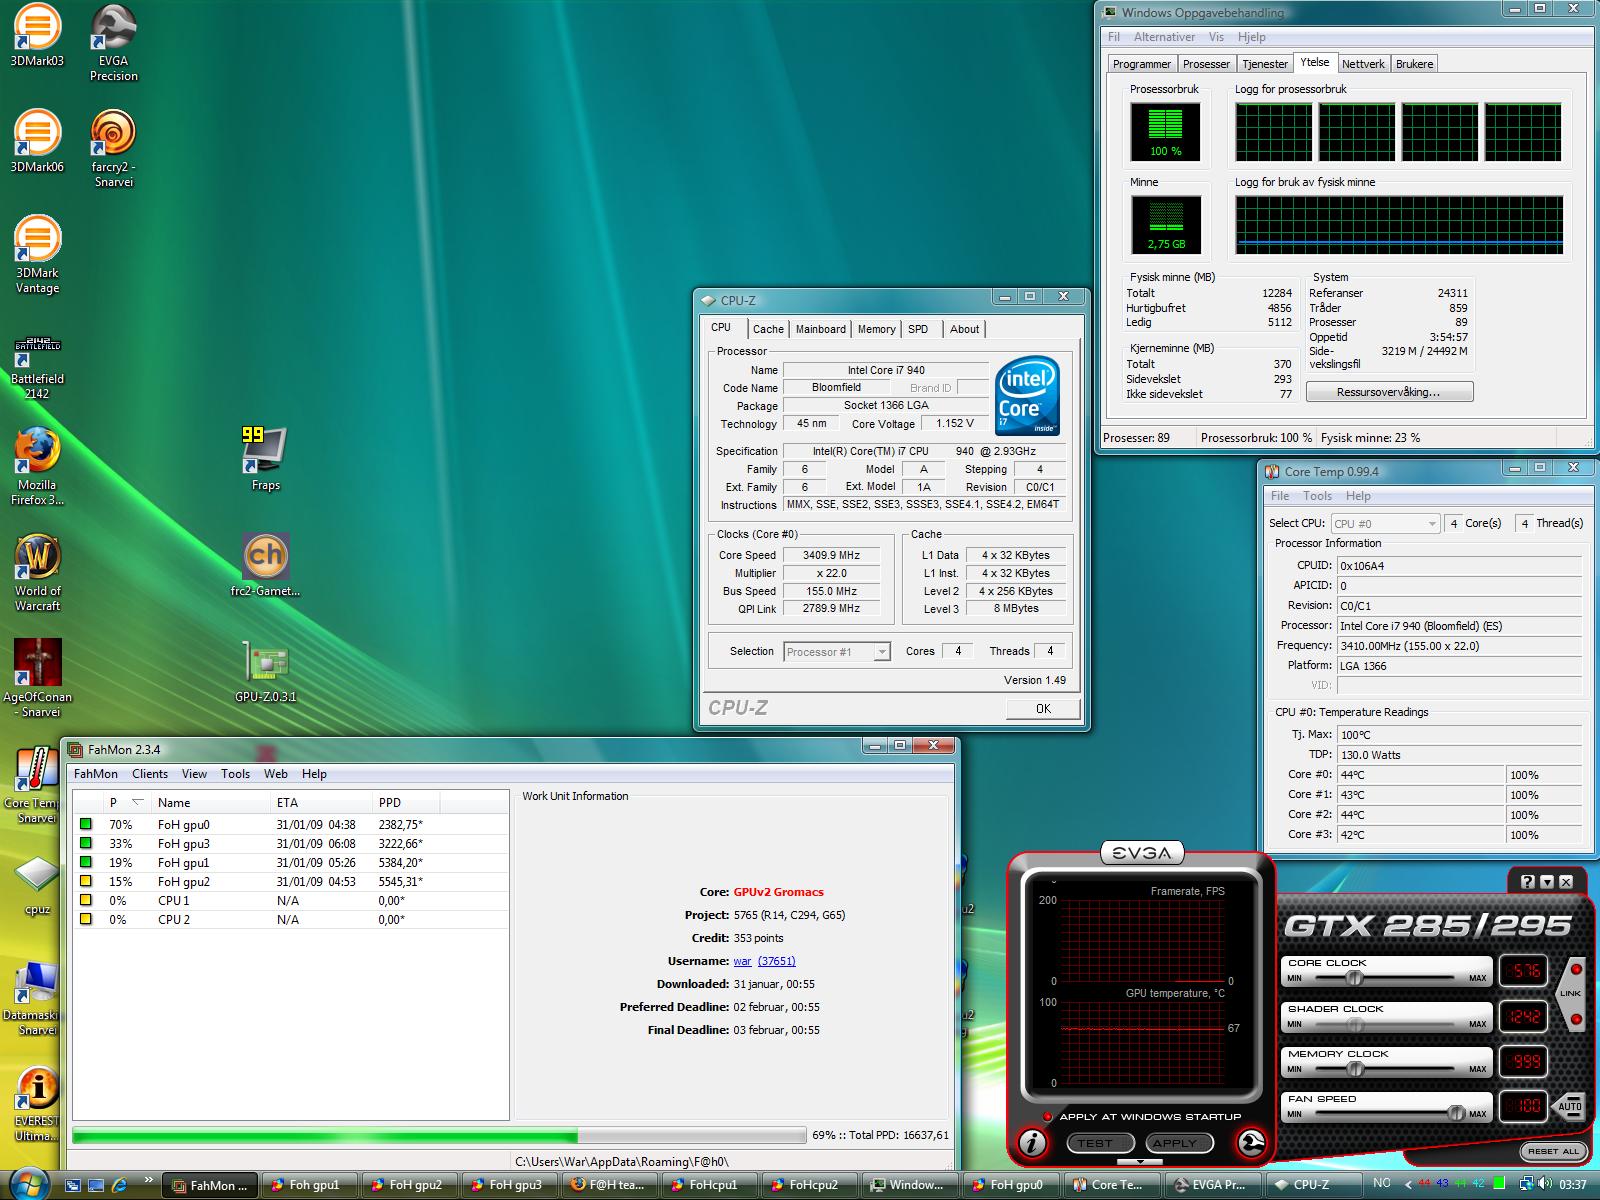The height and width of the screenshot is (1200, 1600).
Task: Select Mozilla Firefox desktop icon
Action: point(37,467)
